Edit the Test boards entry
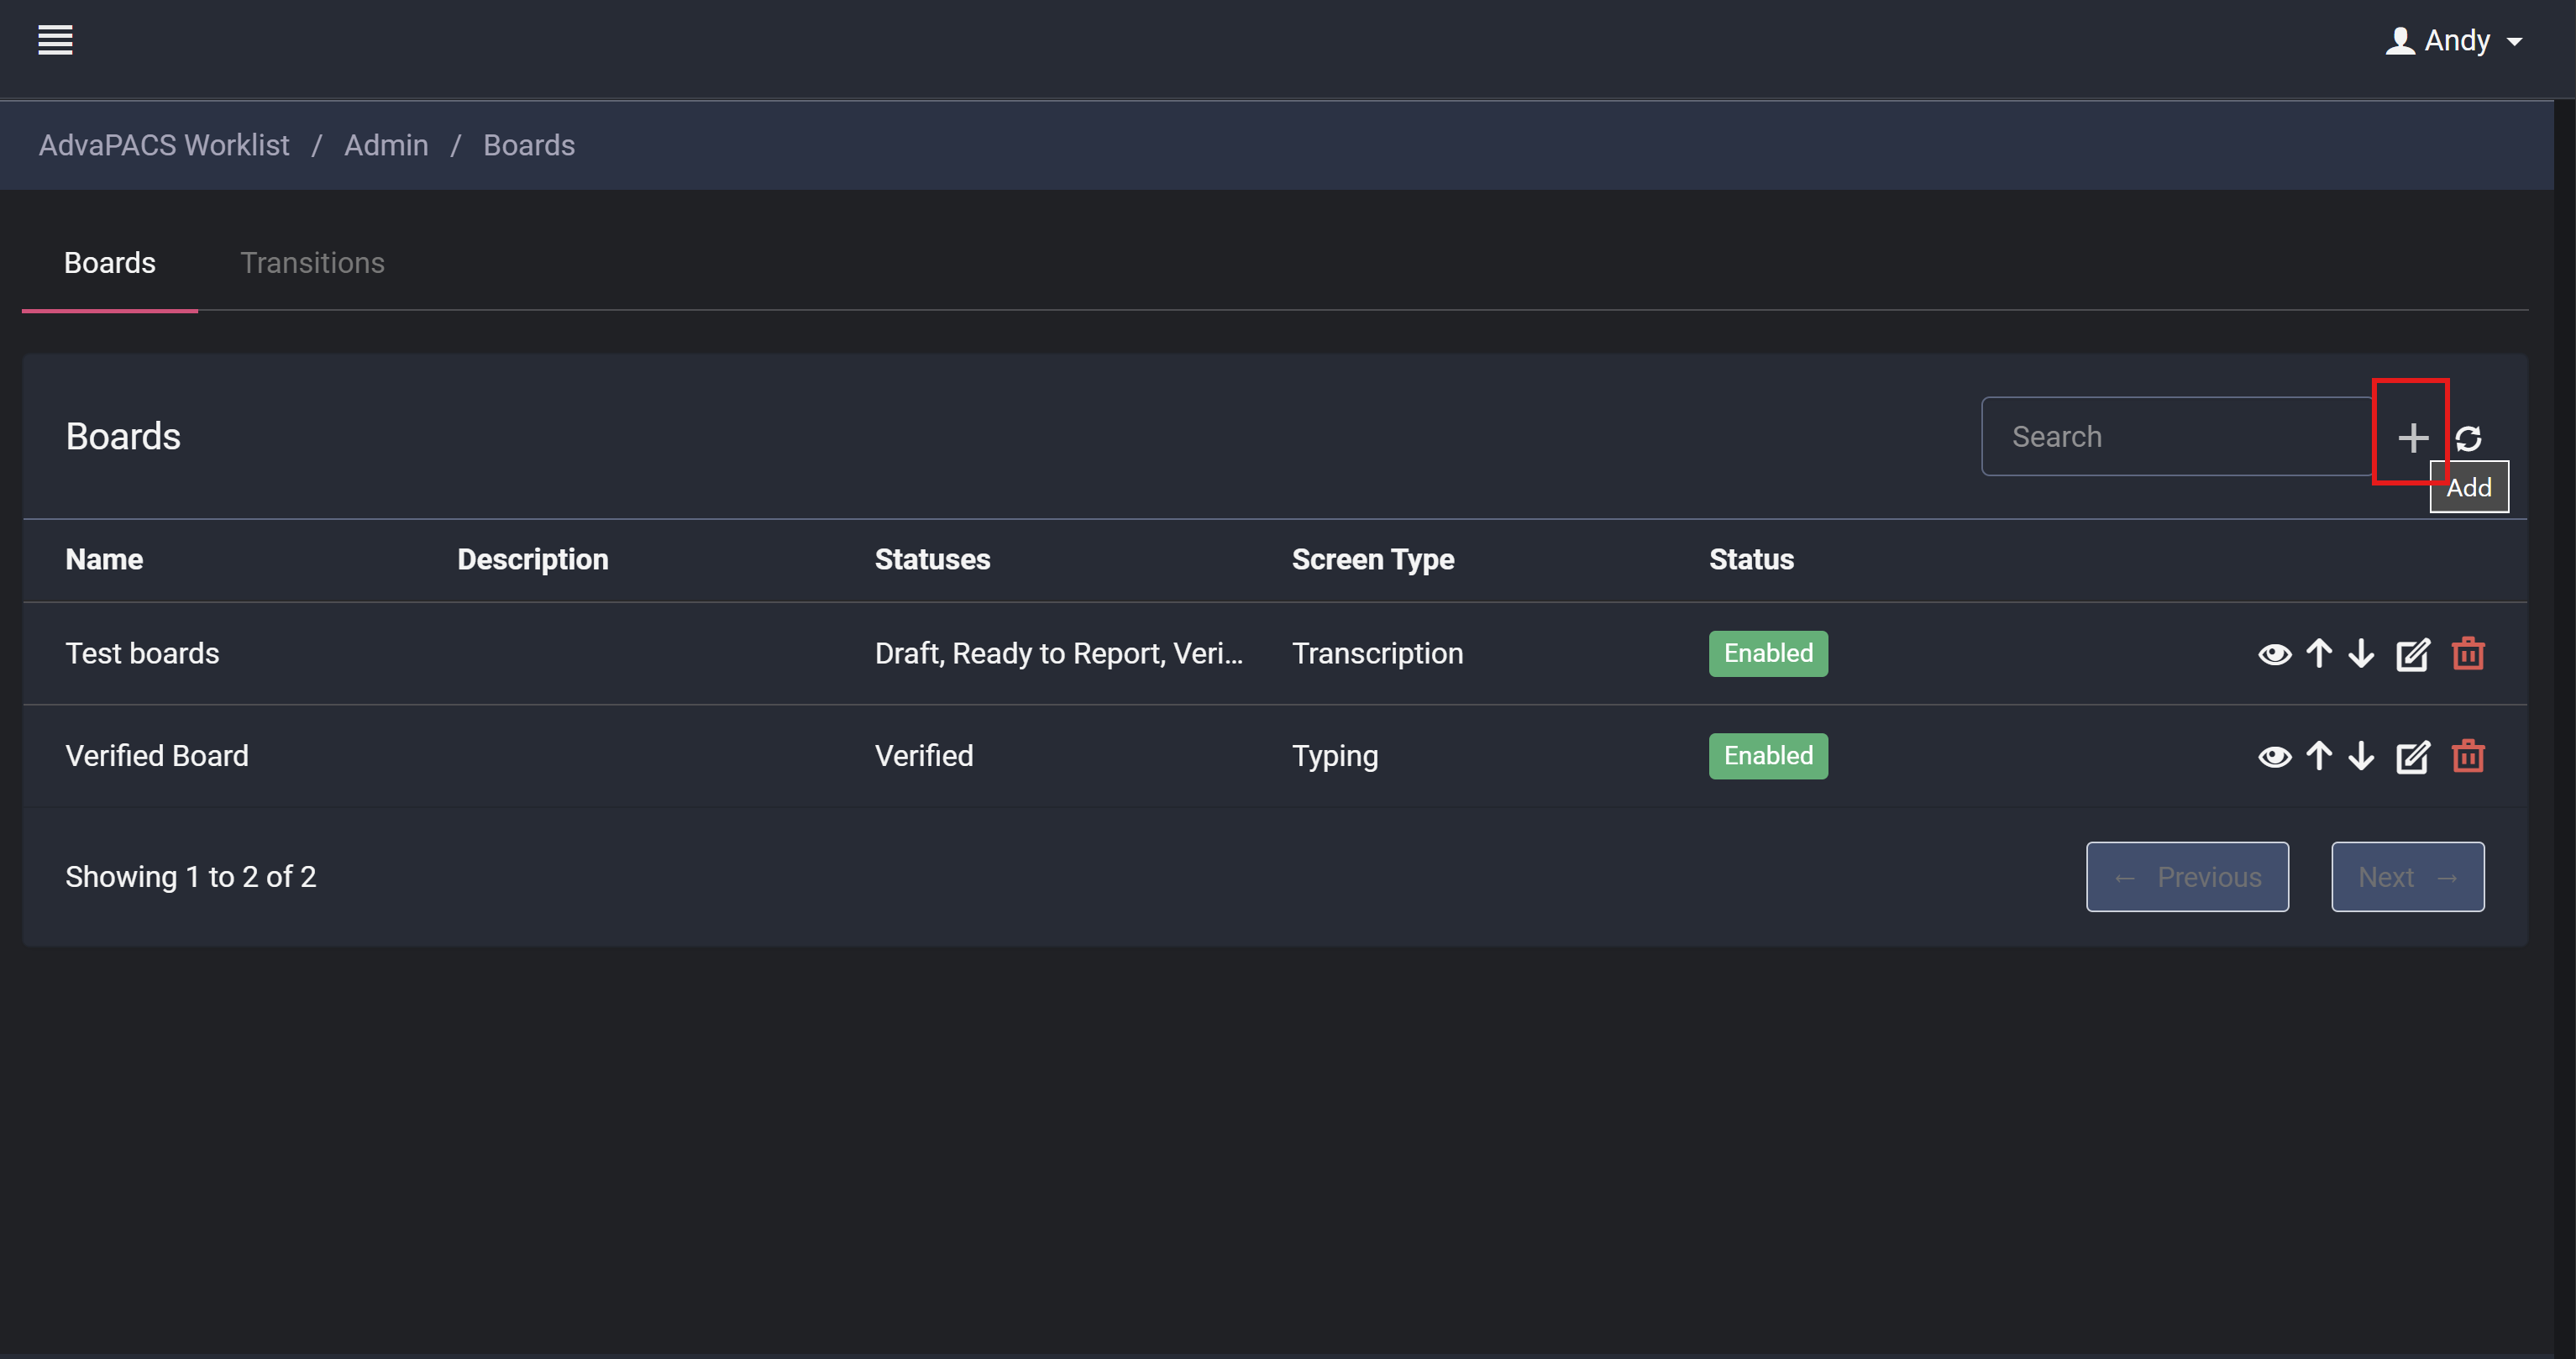The width and height of the screenshot is (2576, 1359). pyautogui.click(x=2412, y=654)
